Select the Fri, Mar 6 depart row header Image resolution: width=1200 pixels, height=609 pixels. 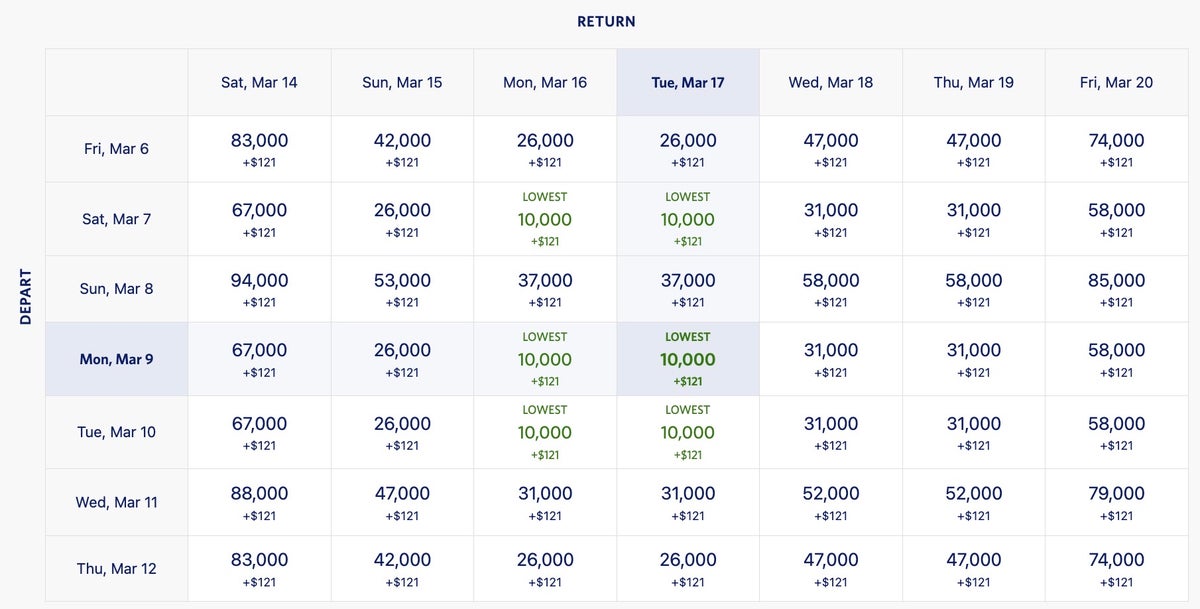[116, 149]
